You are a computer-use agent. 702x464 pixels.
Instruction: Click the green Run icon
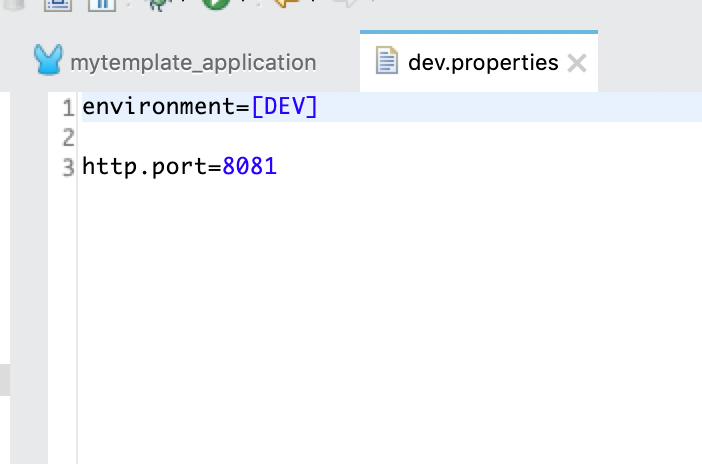[x=216, y=4]
